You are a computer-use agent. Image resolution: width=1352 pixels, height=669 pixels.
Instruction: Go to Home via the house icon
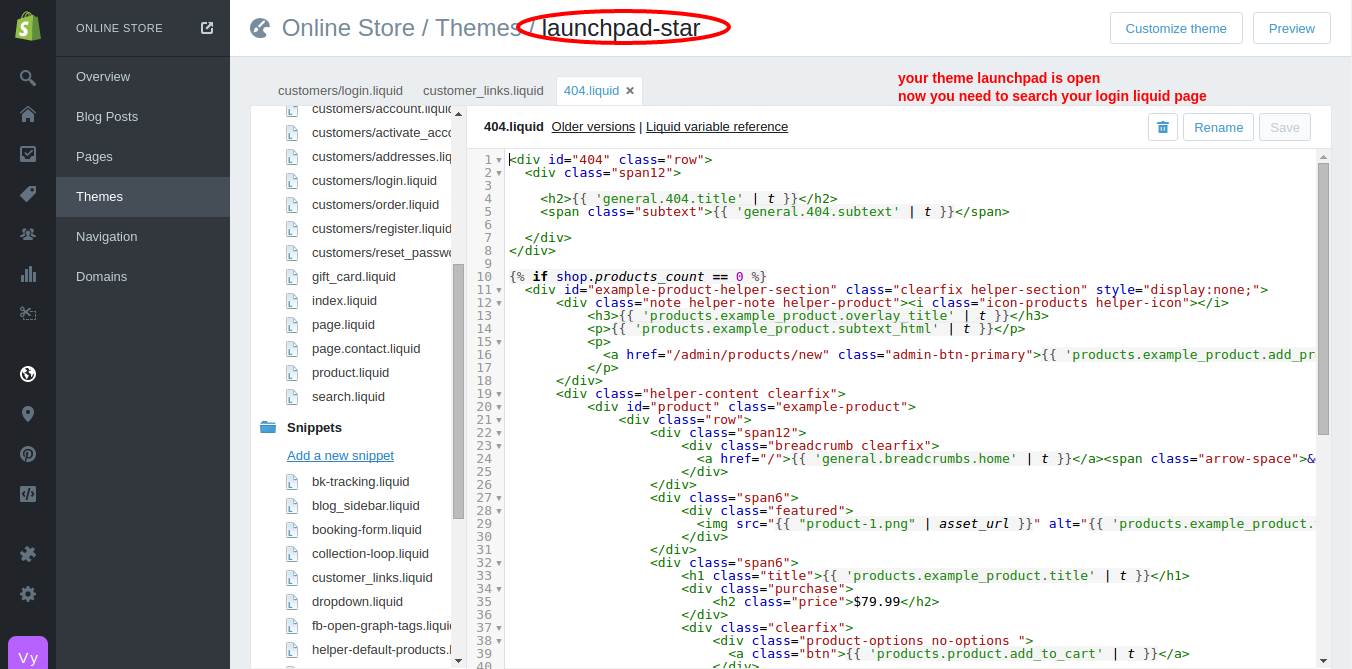(x=28, y=114)
